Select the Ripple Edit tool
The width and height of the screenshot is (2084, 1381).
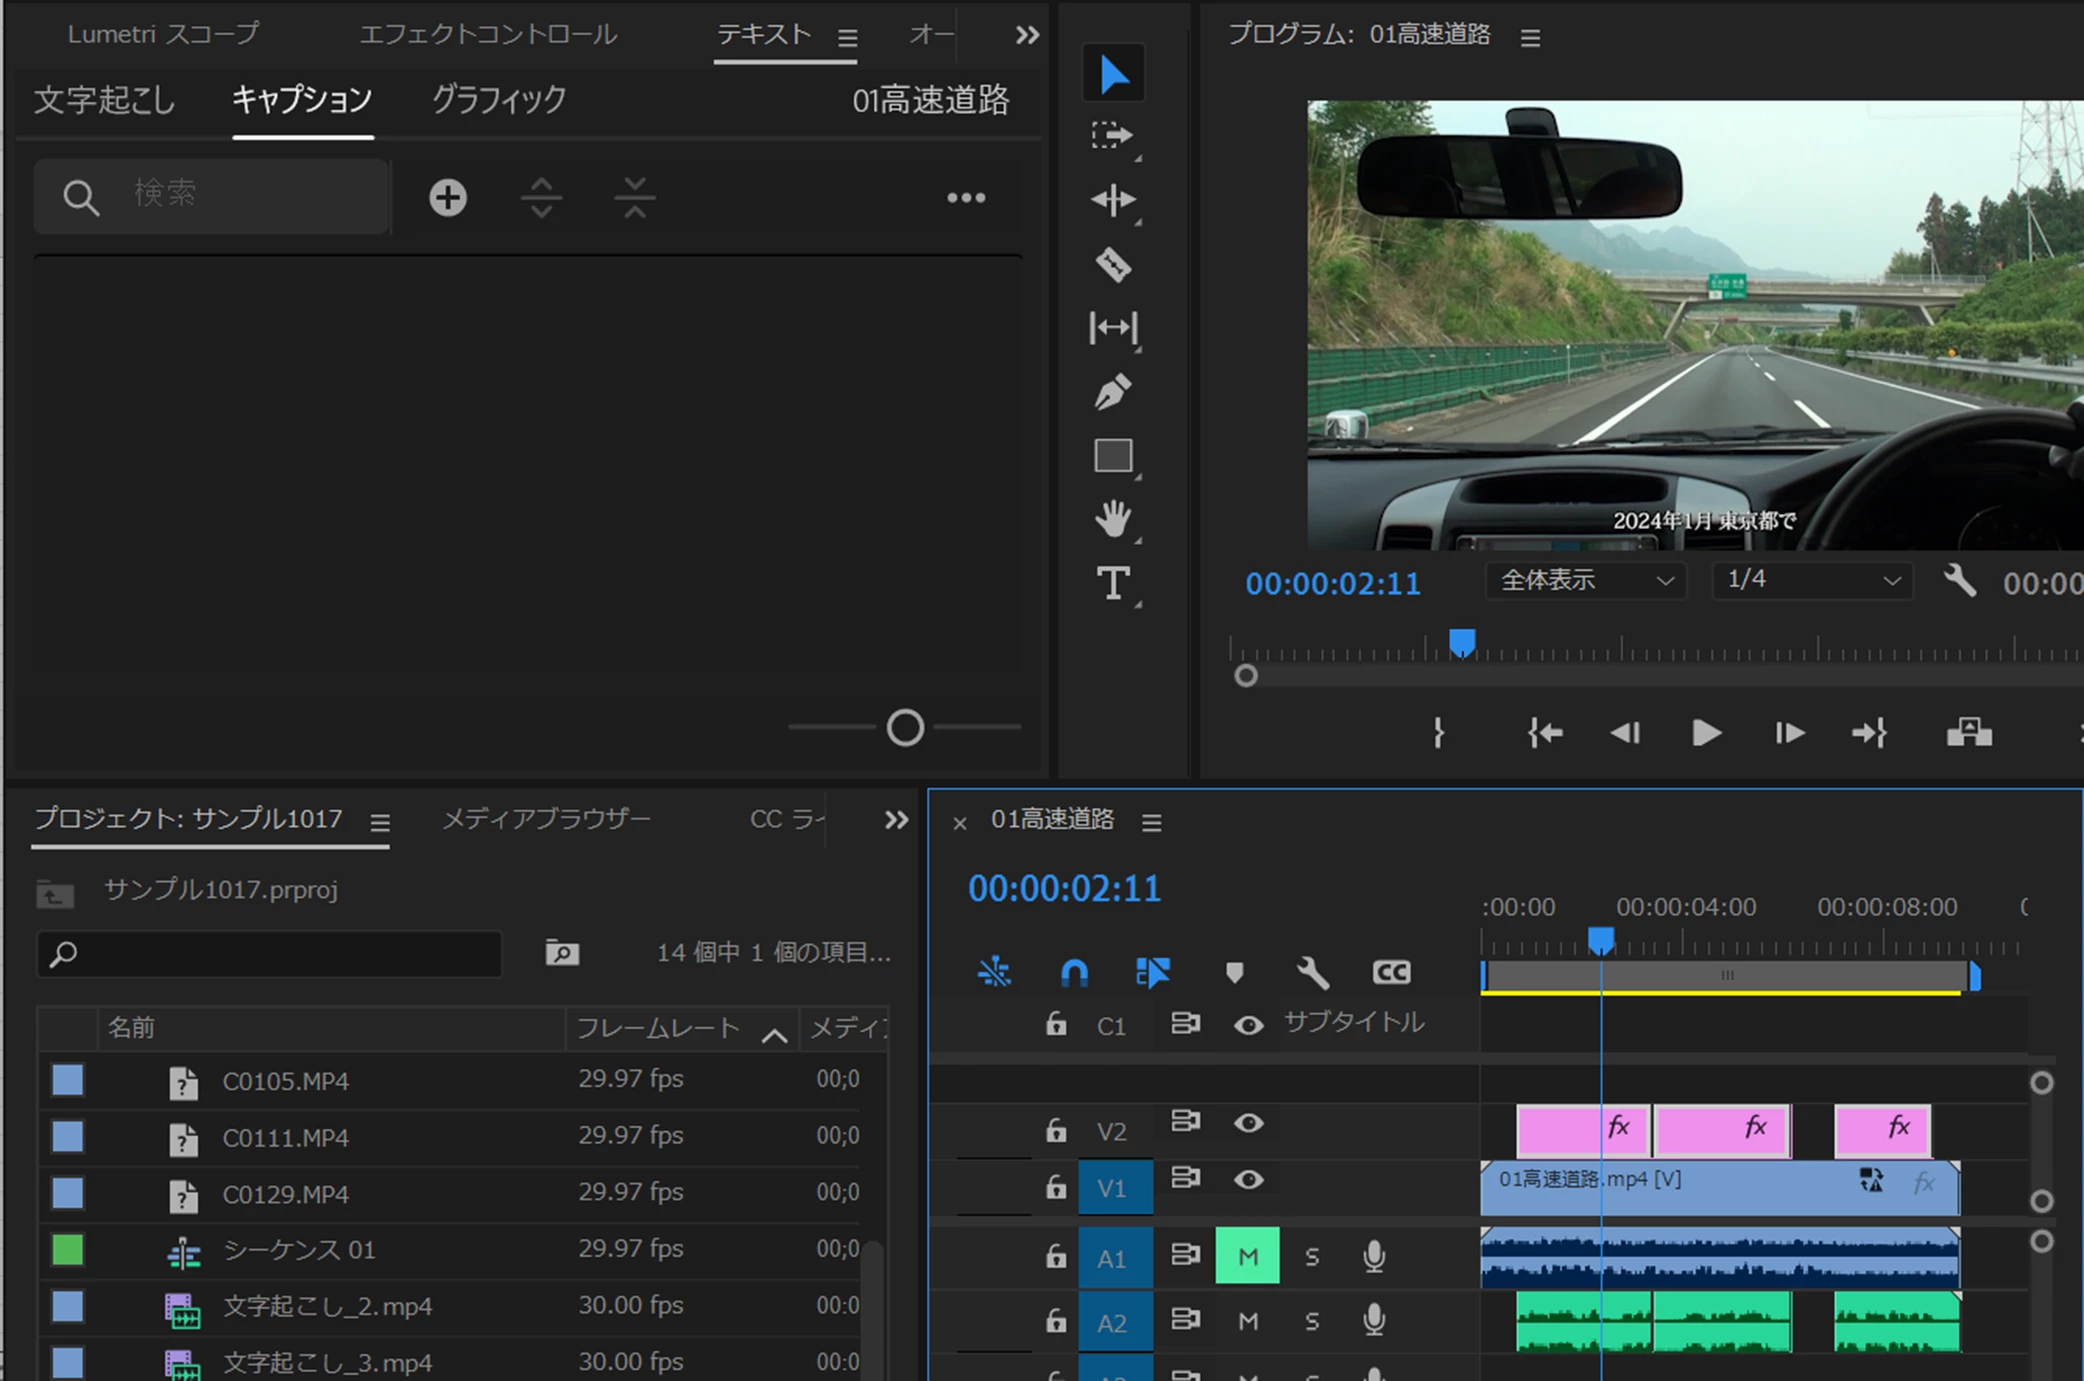tap(1113, 200)
